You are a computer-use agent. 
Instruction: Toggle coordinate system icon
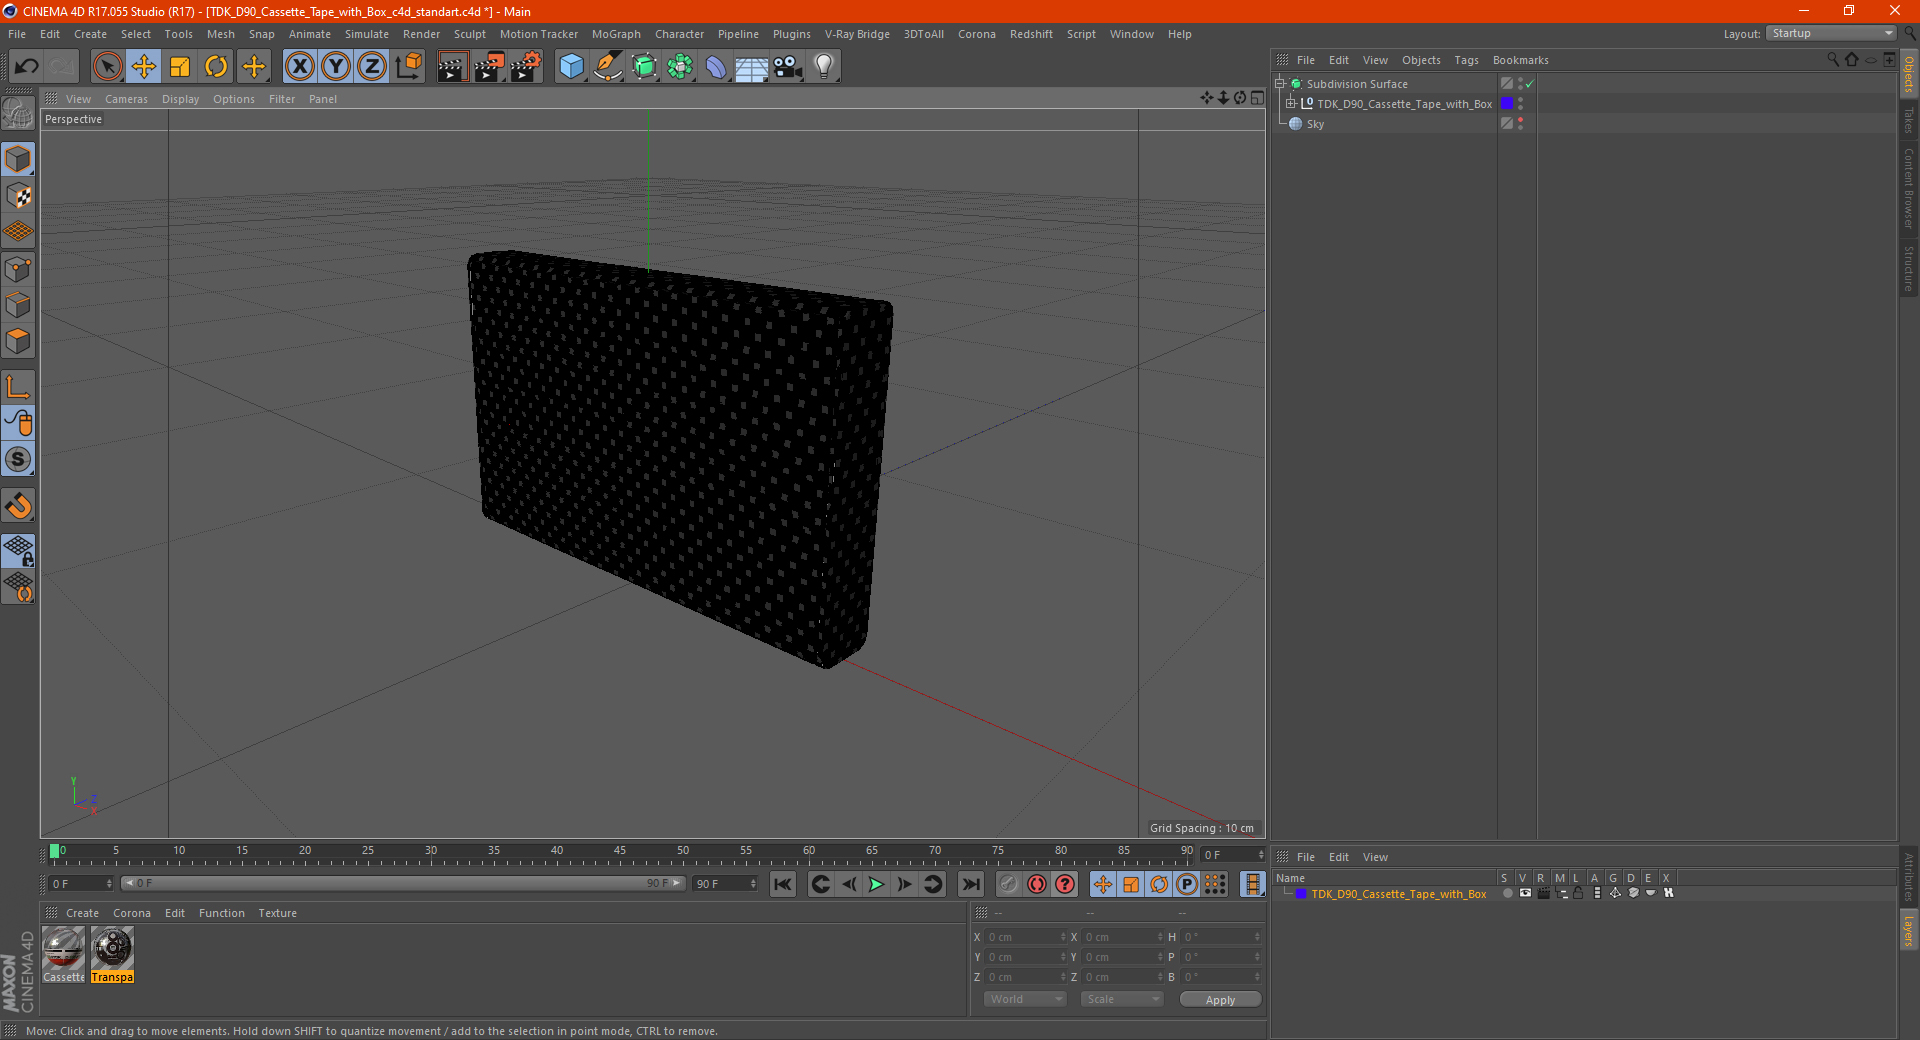click(409, 67)
